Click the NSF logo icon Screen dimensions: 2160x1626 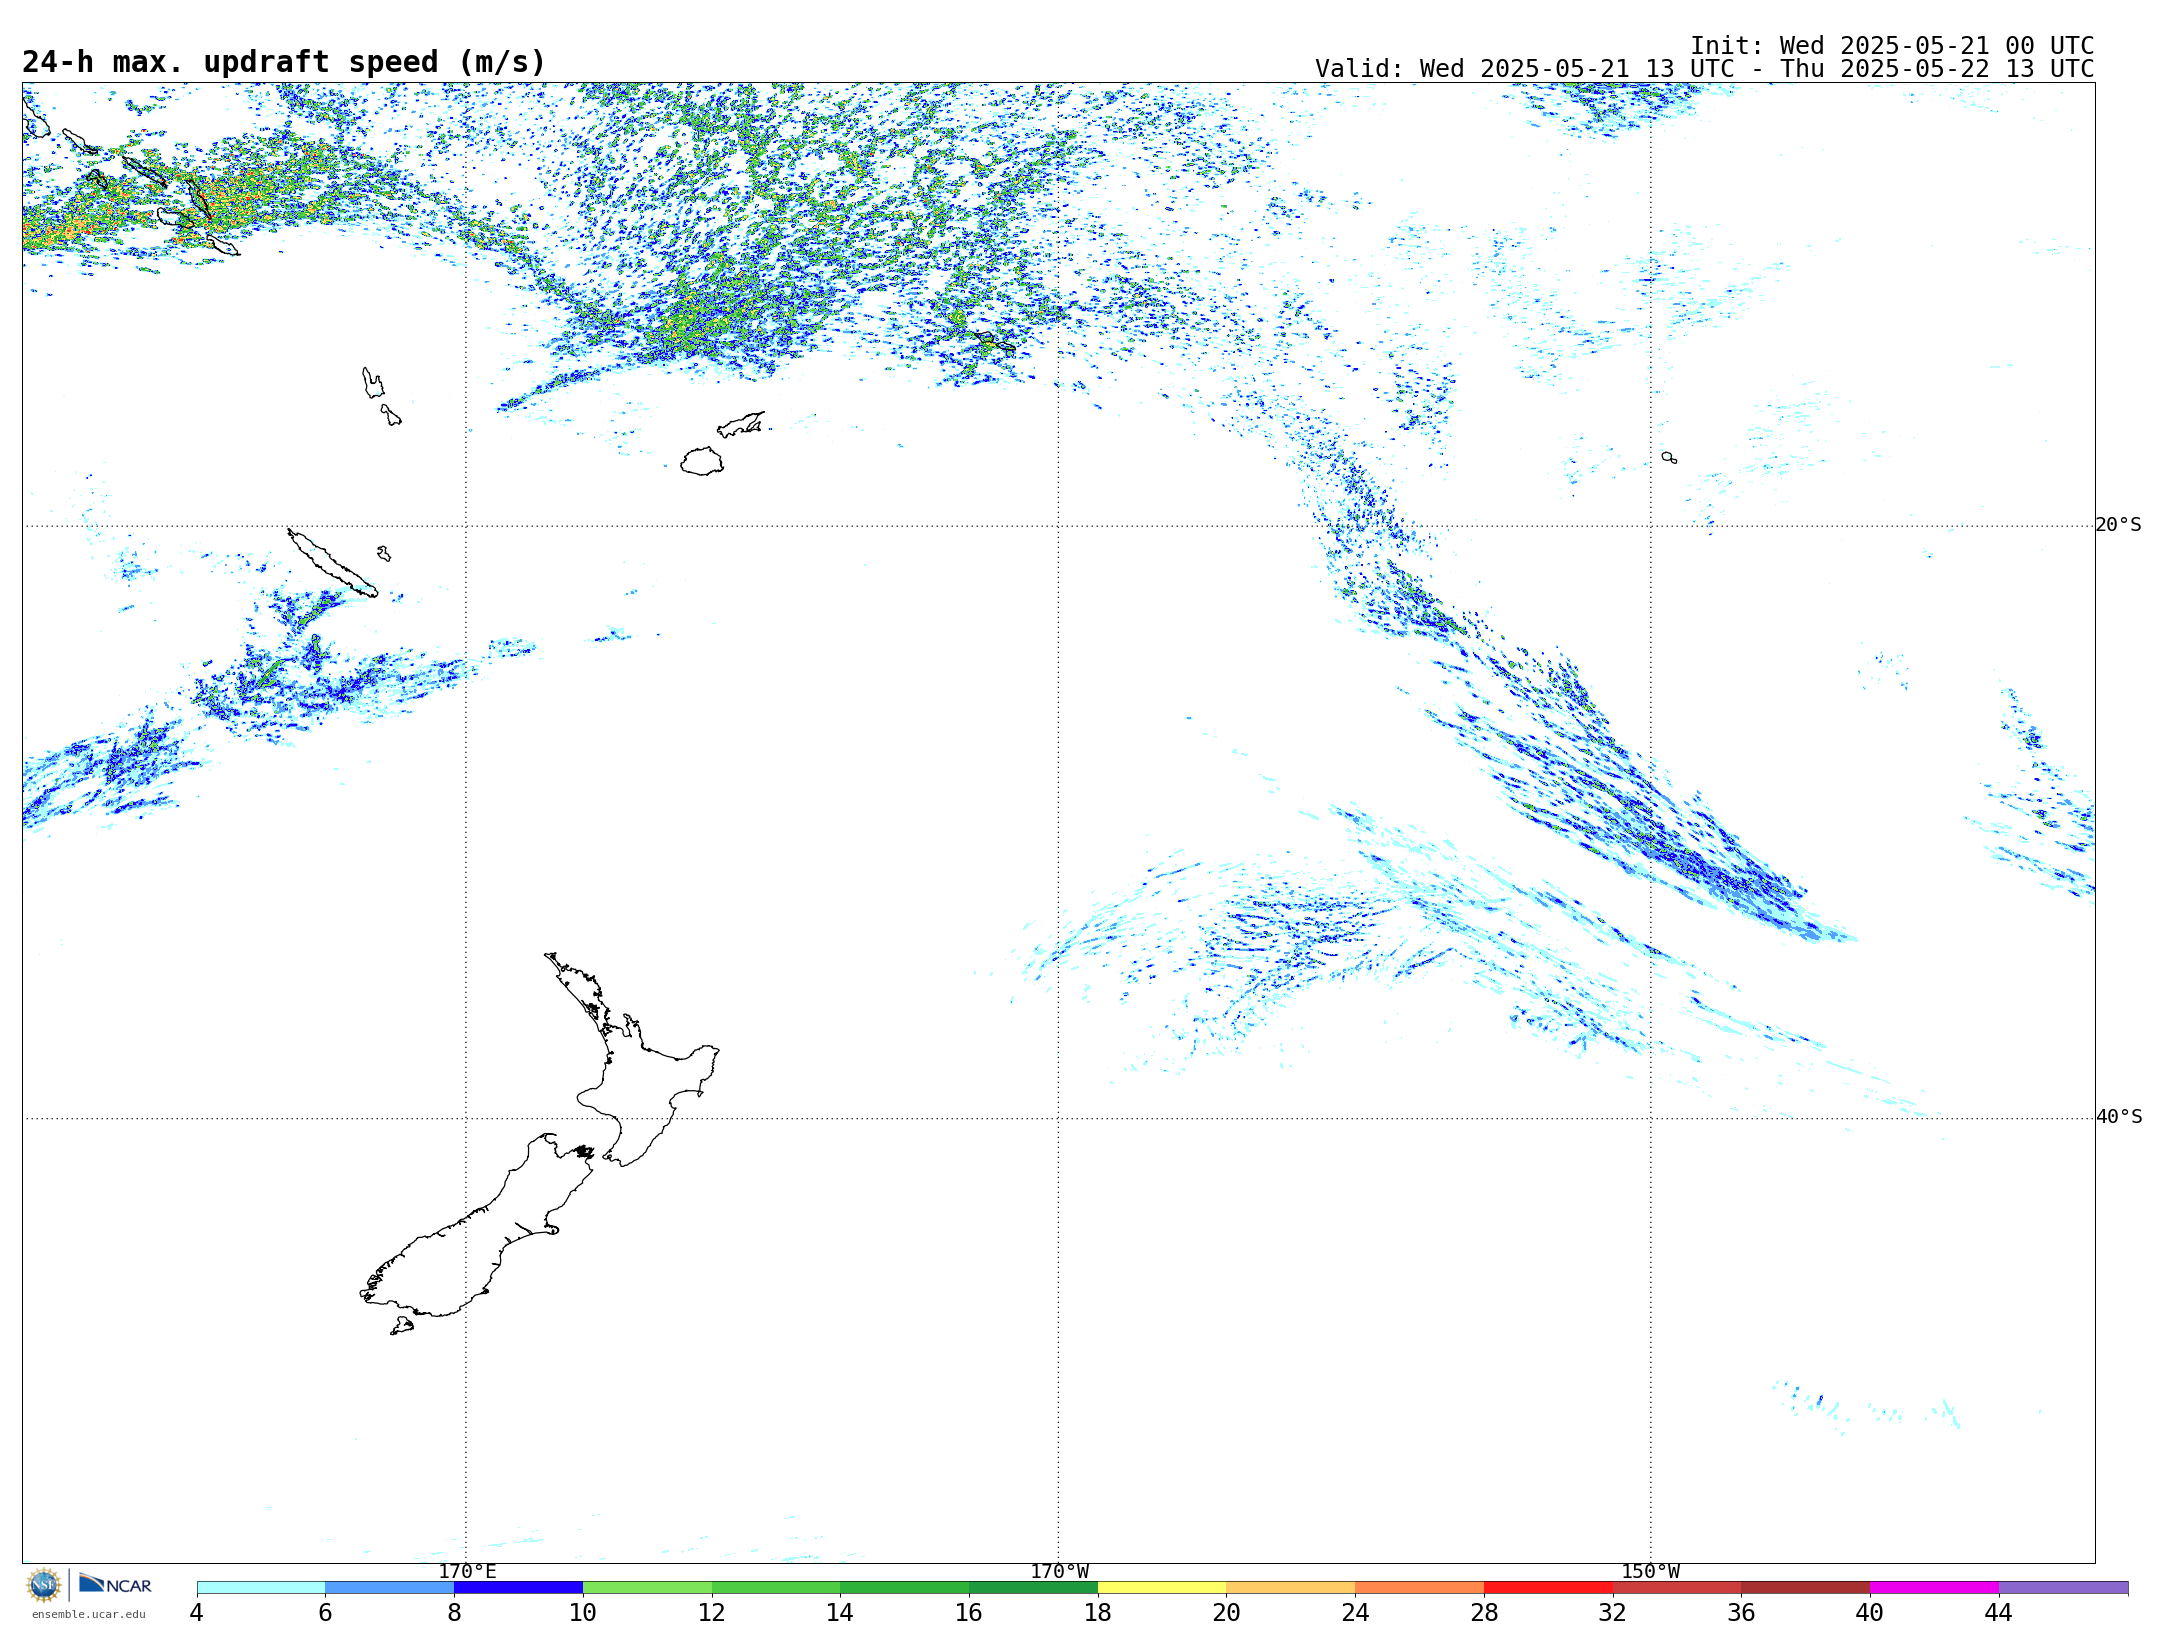[x=44, y=1585]
